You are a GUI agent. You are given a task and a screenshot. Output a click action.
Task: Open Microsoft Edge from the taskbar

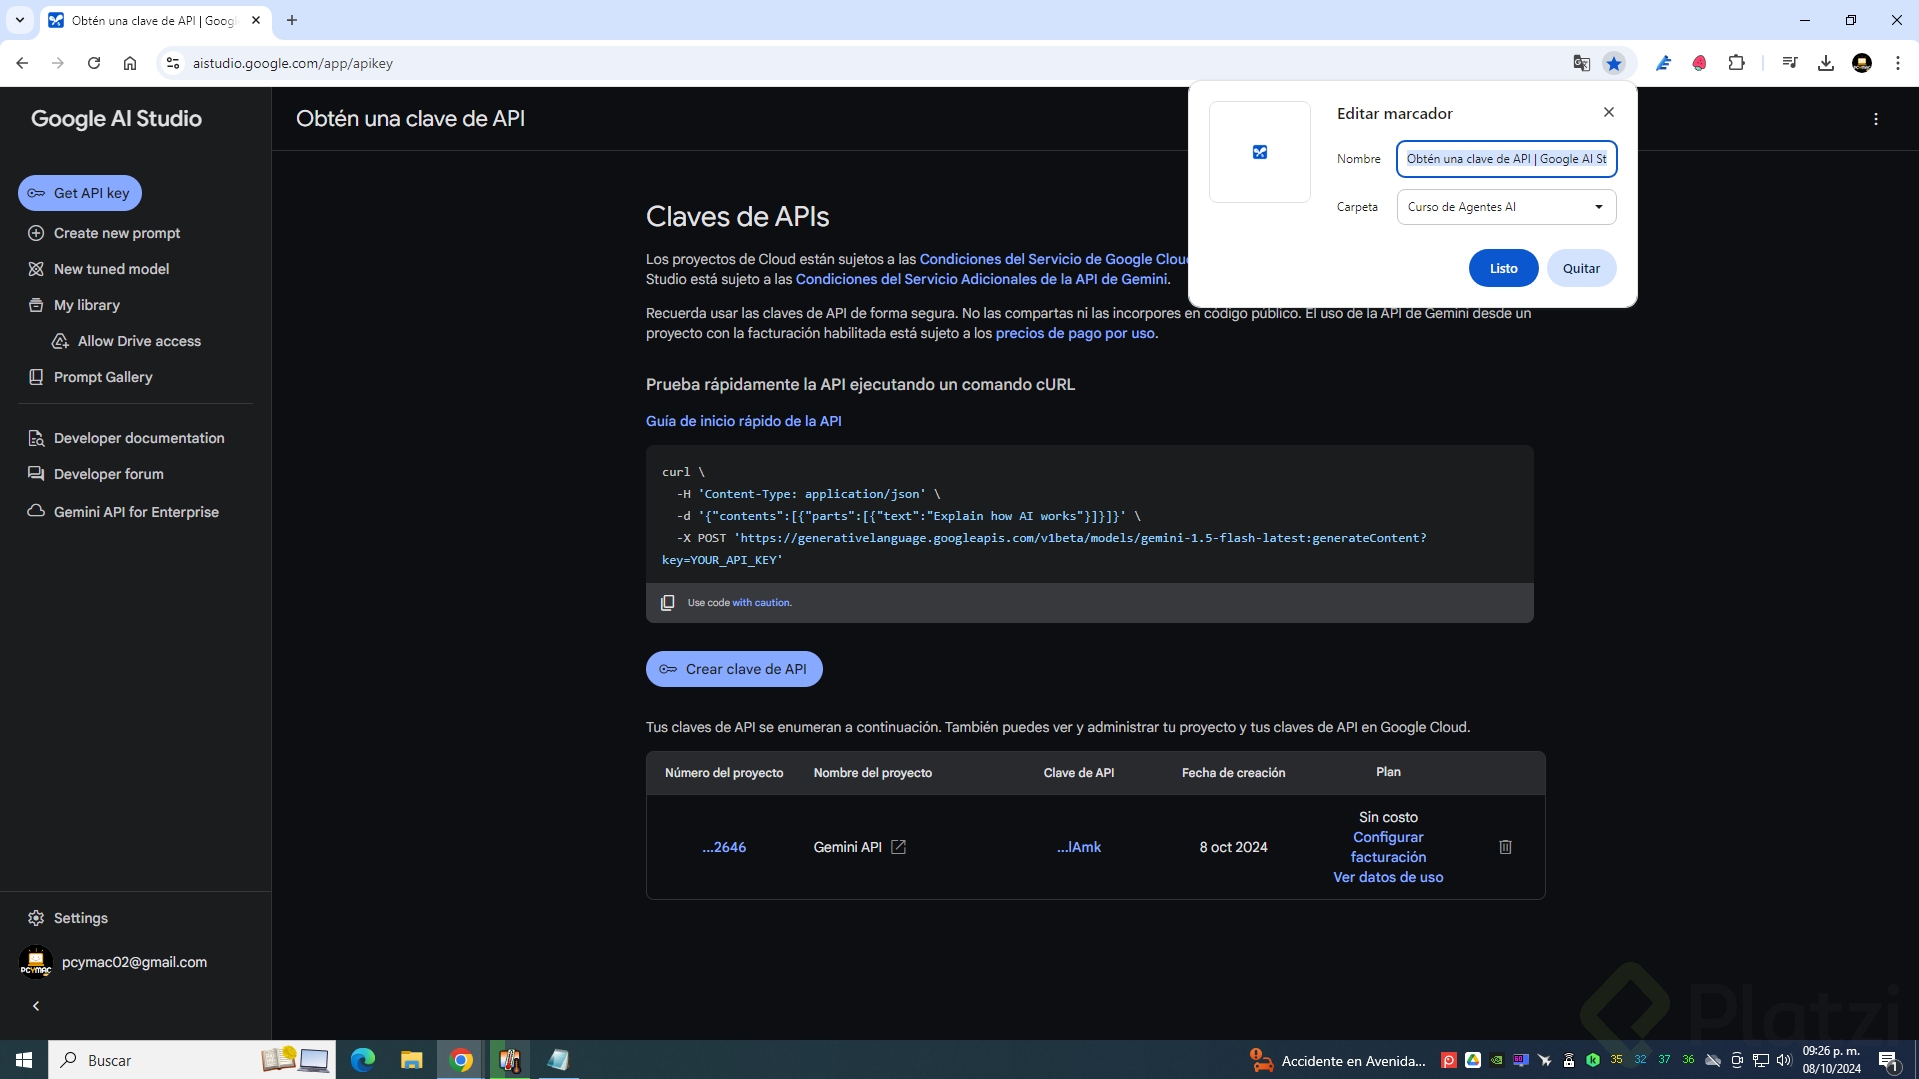tap(362, 1060)
